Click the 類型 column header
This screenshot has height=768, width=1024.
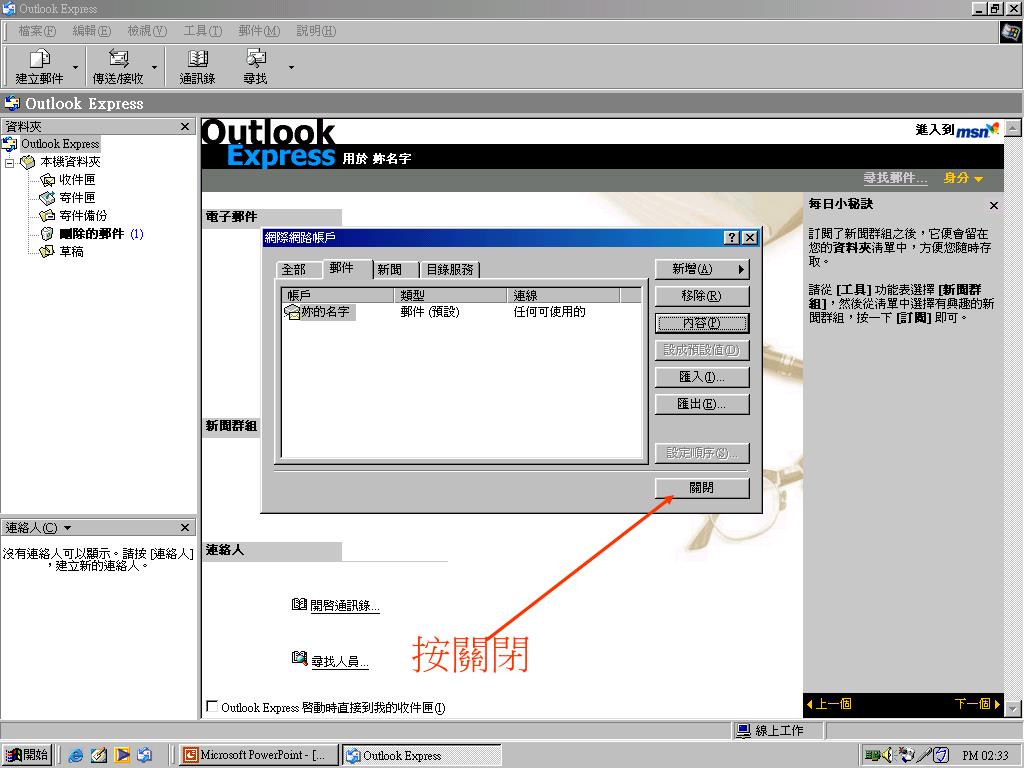tap(451, 295)
